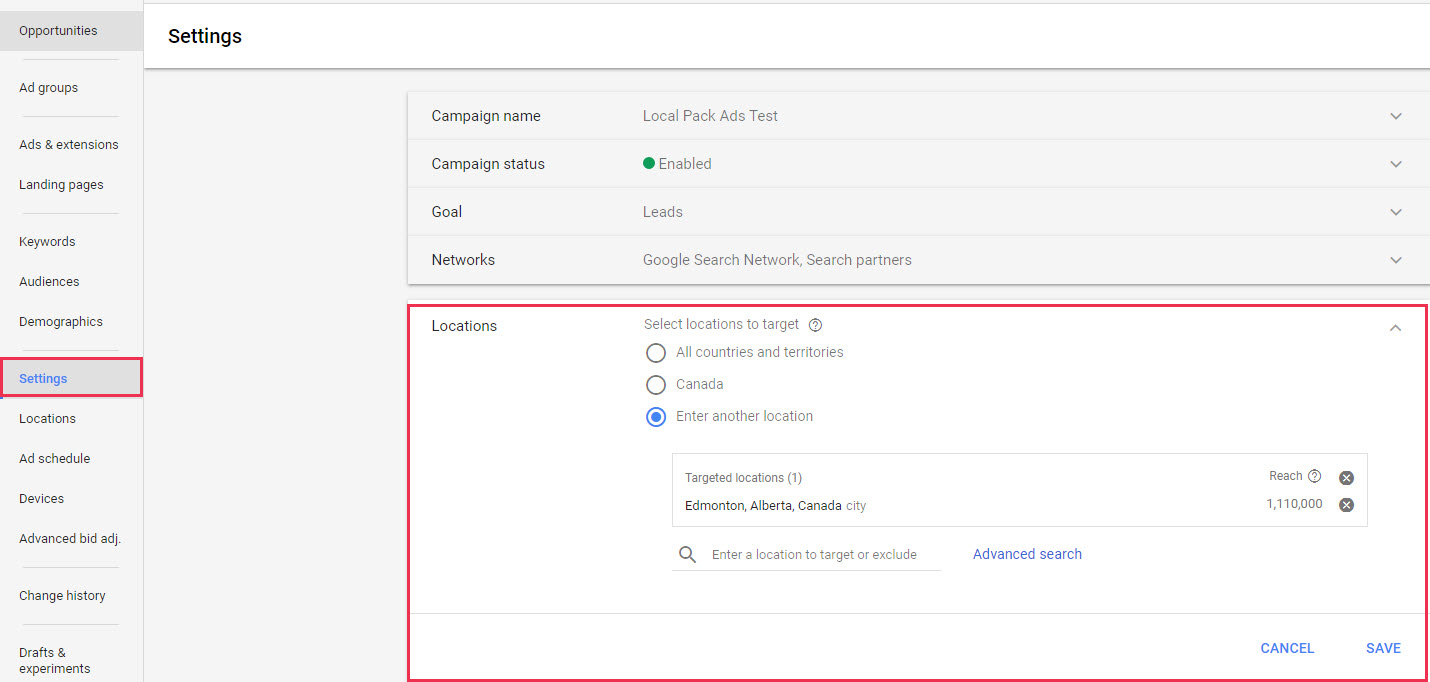Click the Reach help question mark icon
Image resolution: width=1430 pixels, height=682 pixels.
click(1314, 476)
